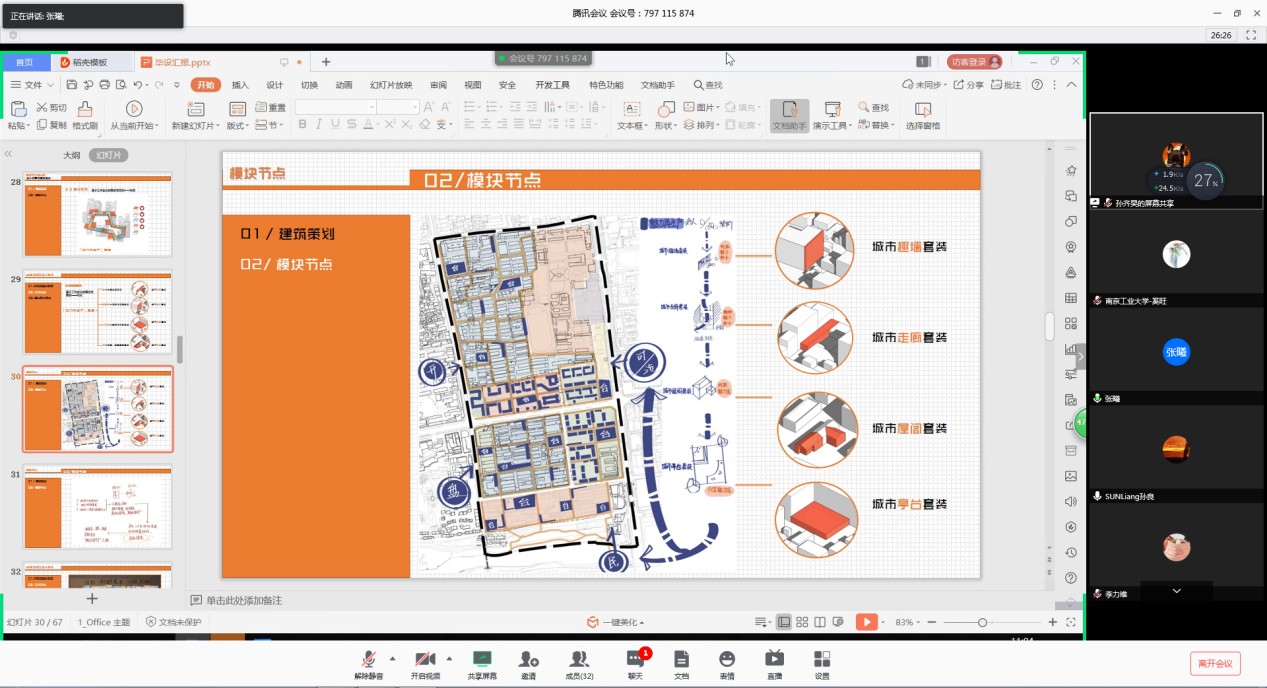Click the 访客登录 guest login button

tap(974, 62)
